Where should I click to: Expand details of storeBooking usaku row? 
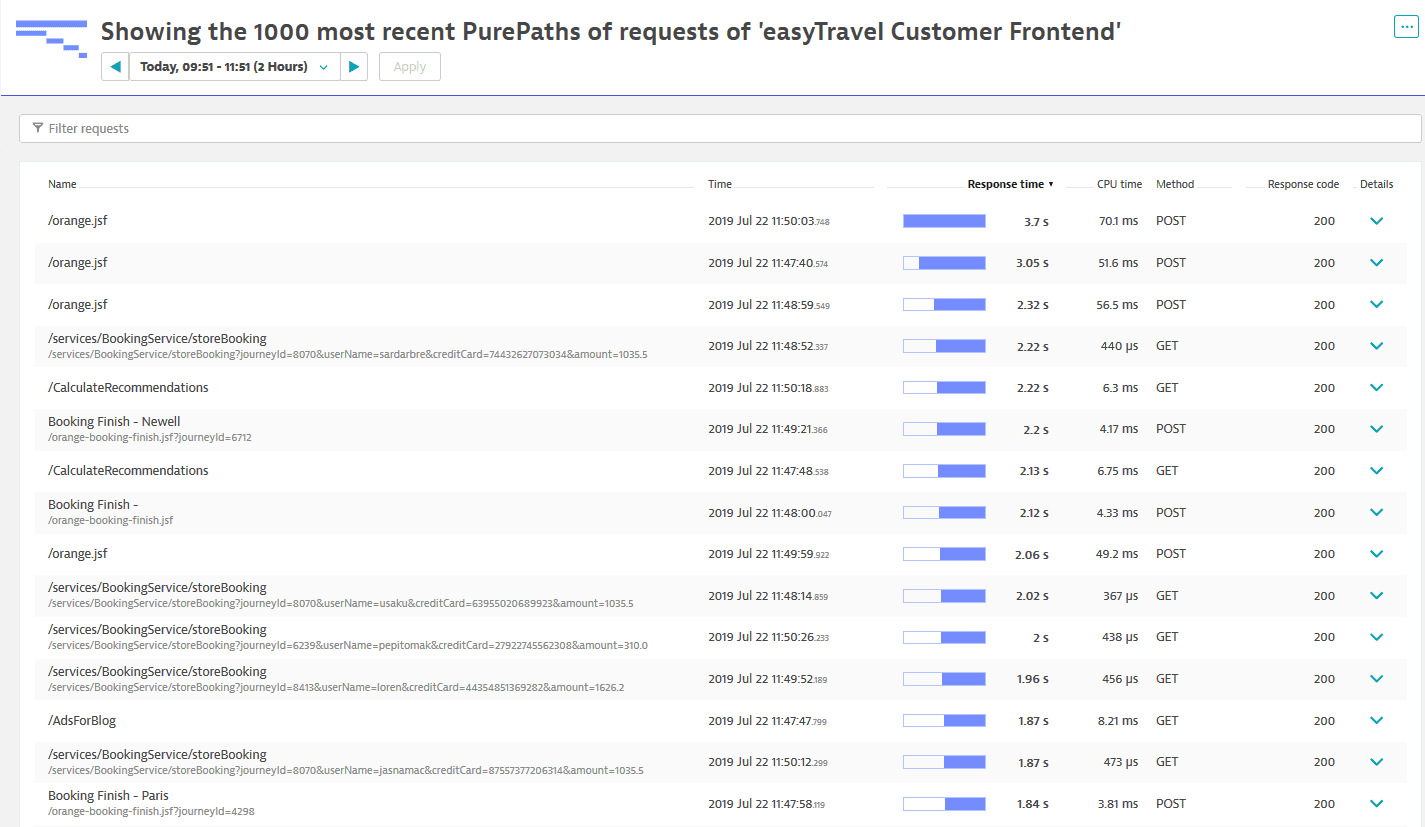1376,596
